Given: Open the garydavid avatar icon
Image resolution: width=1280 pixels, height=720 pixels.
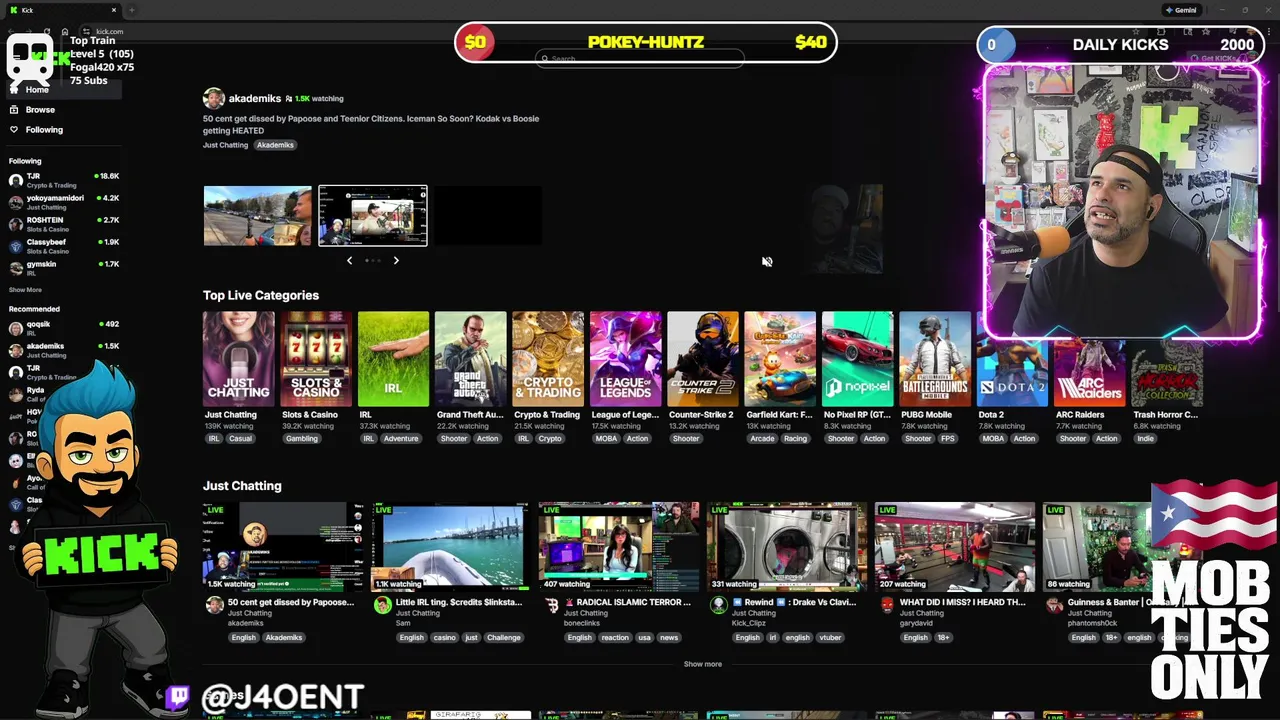Looking at the screenshot, I should 886,605.
